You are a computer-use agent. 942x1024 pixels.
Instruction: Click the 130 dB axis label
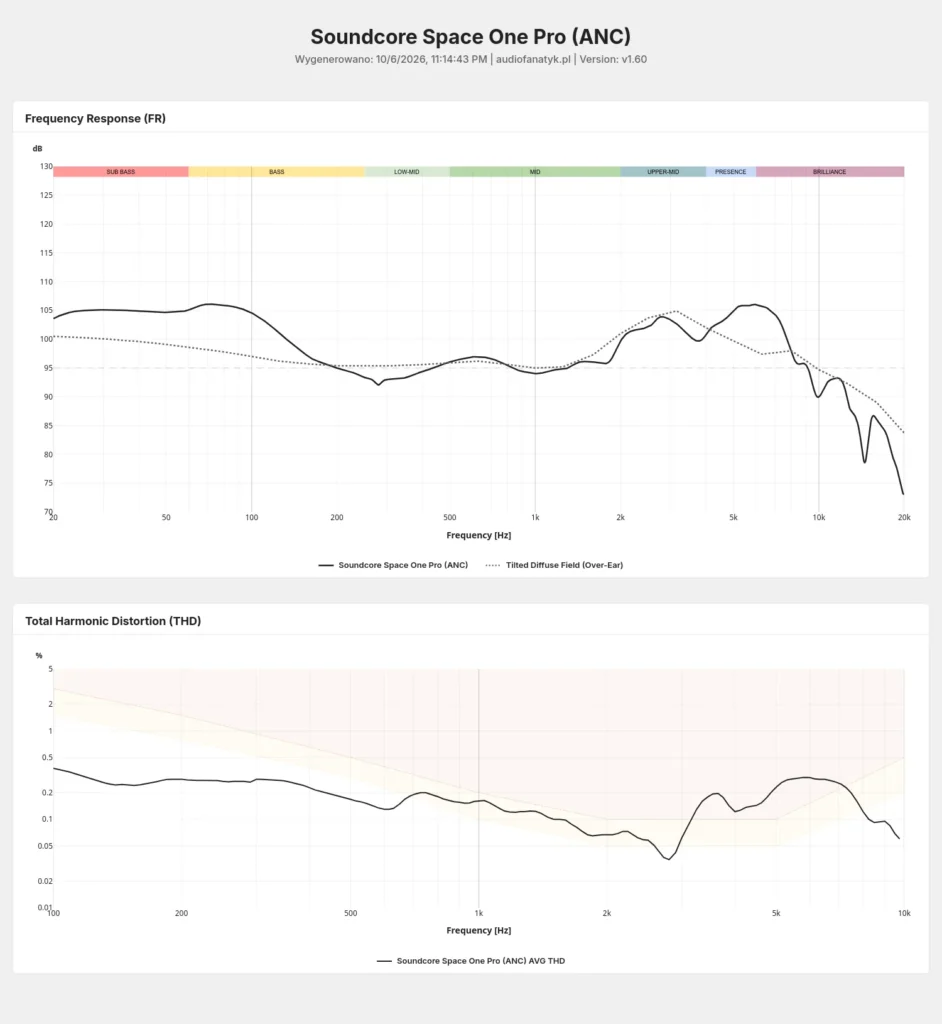click(46, 167)
